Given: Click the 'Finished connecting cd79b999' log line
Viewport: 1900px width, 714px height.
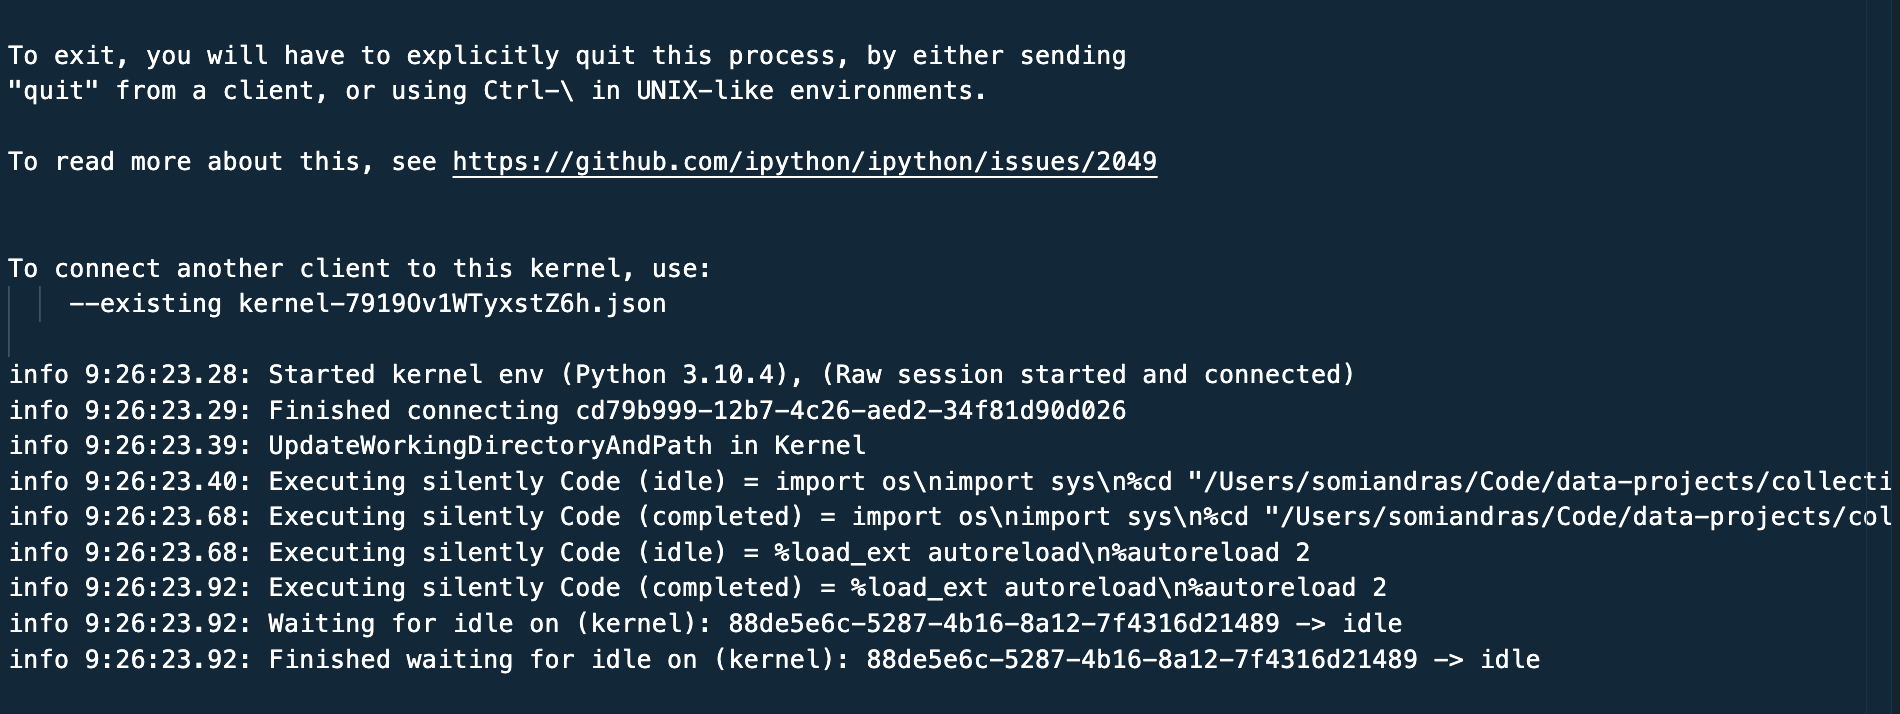Looking at the screenshot, I should point(567,411).
